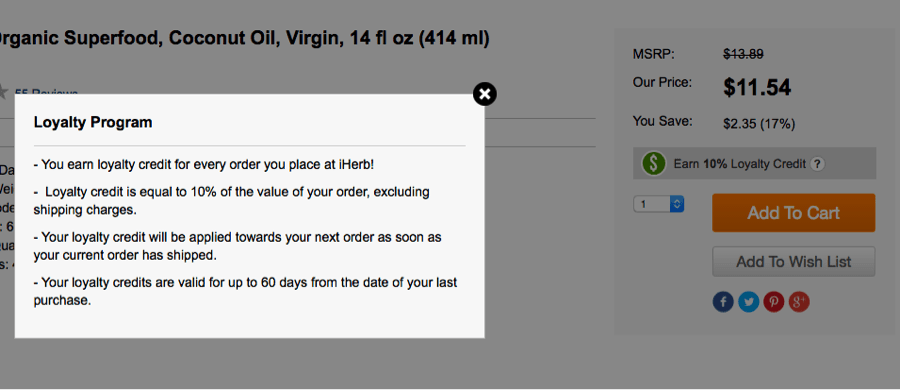Click the blue quantity stepper arrows
Screen dimensions: 900x390
tap(677, 204)
